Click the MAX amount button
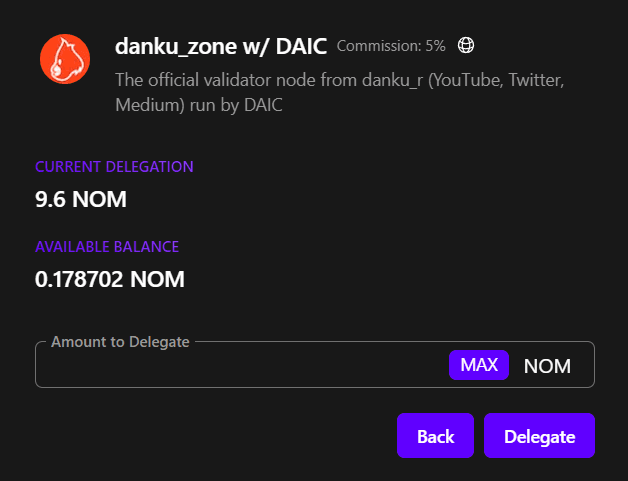This screenshot has height=481, width=628. coord(479,365)
